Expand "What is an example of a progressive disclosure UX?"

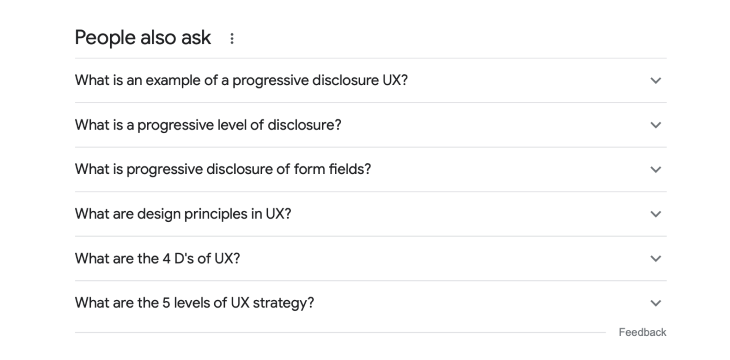371,81
